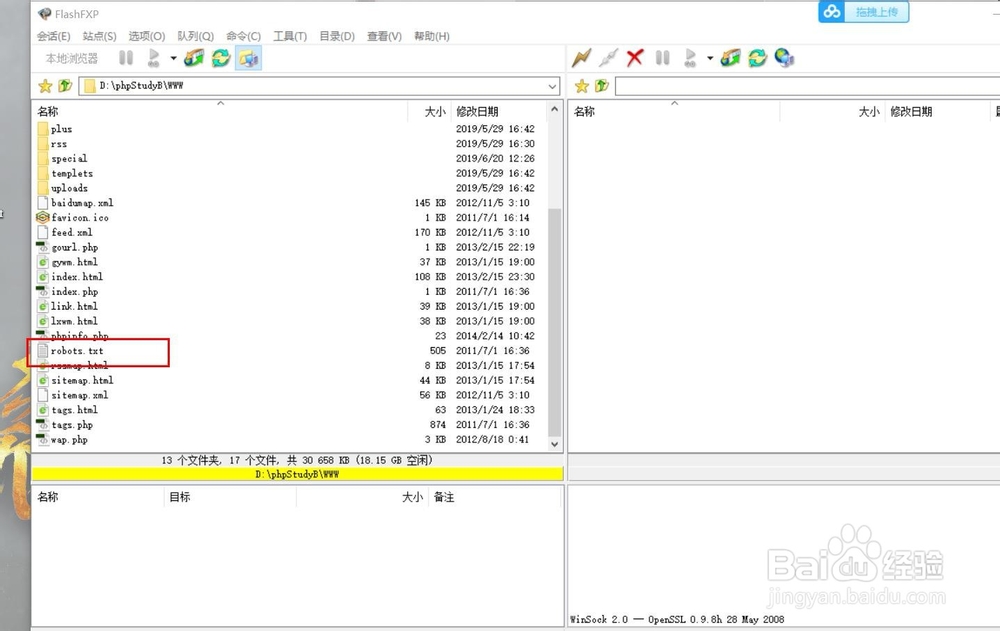Refresh the local file listing
1000x631 pixels.
(222, 58)
